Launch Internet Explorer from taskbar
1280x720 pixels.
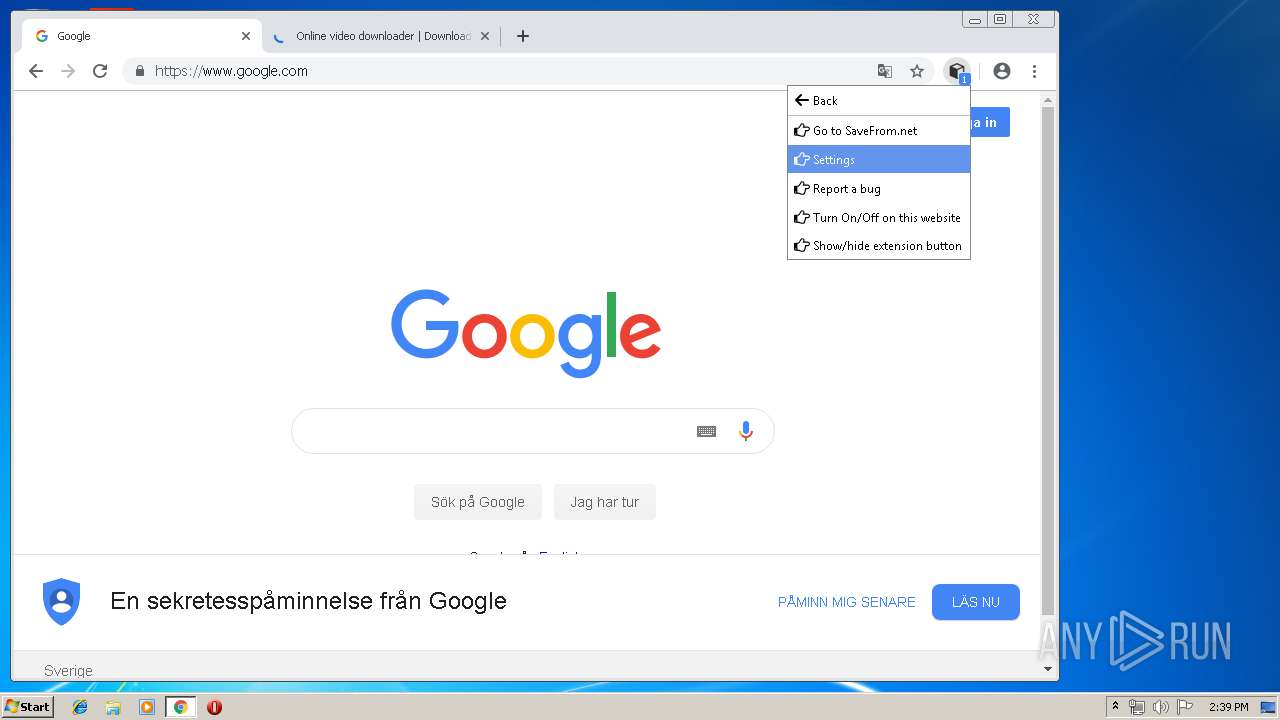(x=80, y=707)
